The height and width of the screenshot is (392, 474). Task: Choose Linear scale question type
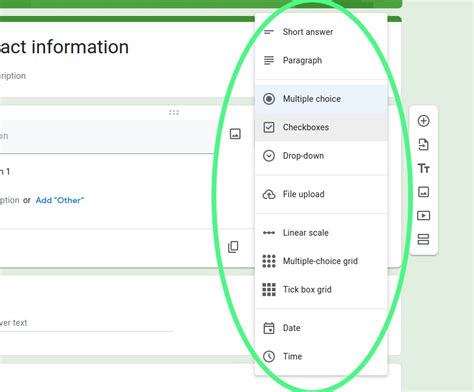321,233
